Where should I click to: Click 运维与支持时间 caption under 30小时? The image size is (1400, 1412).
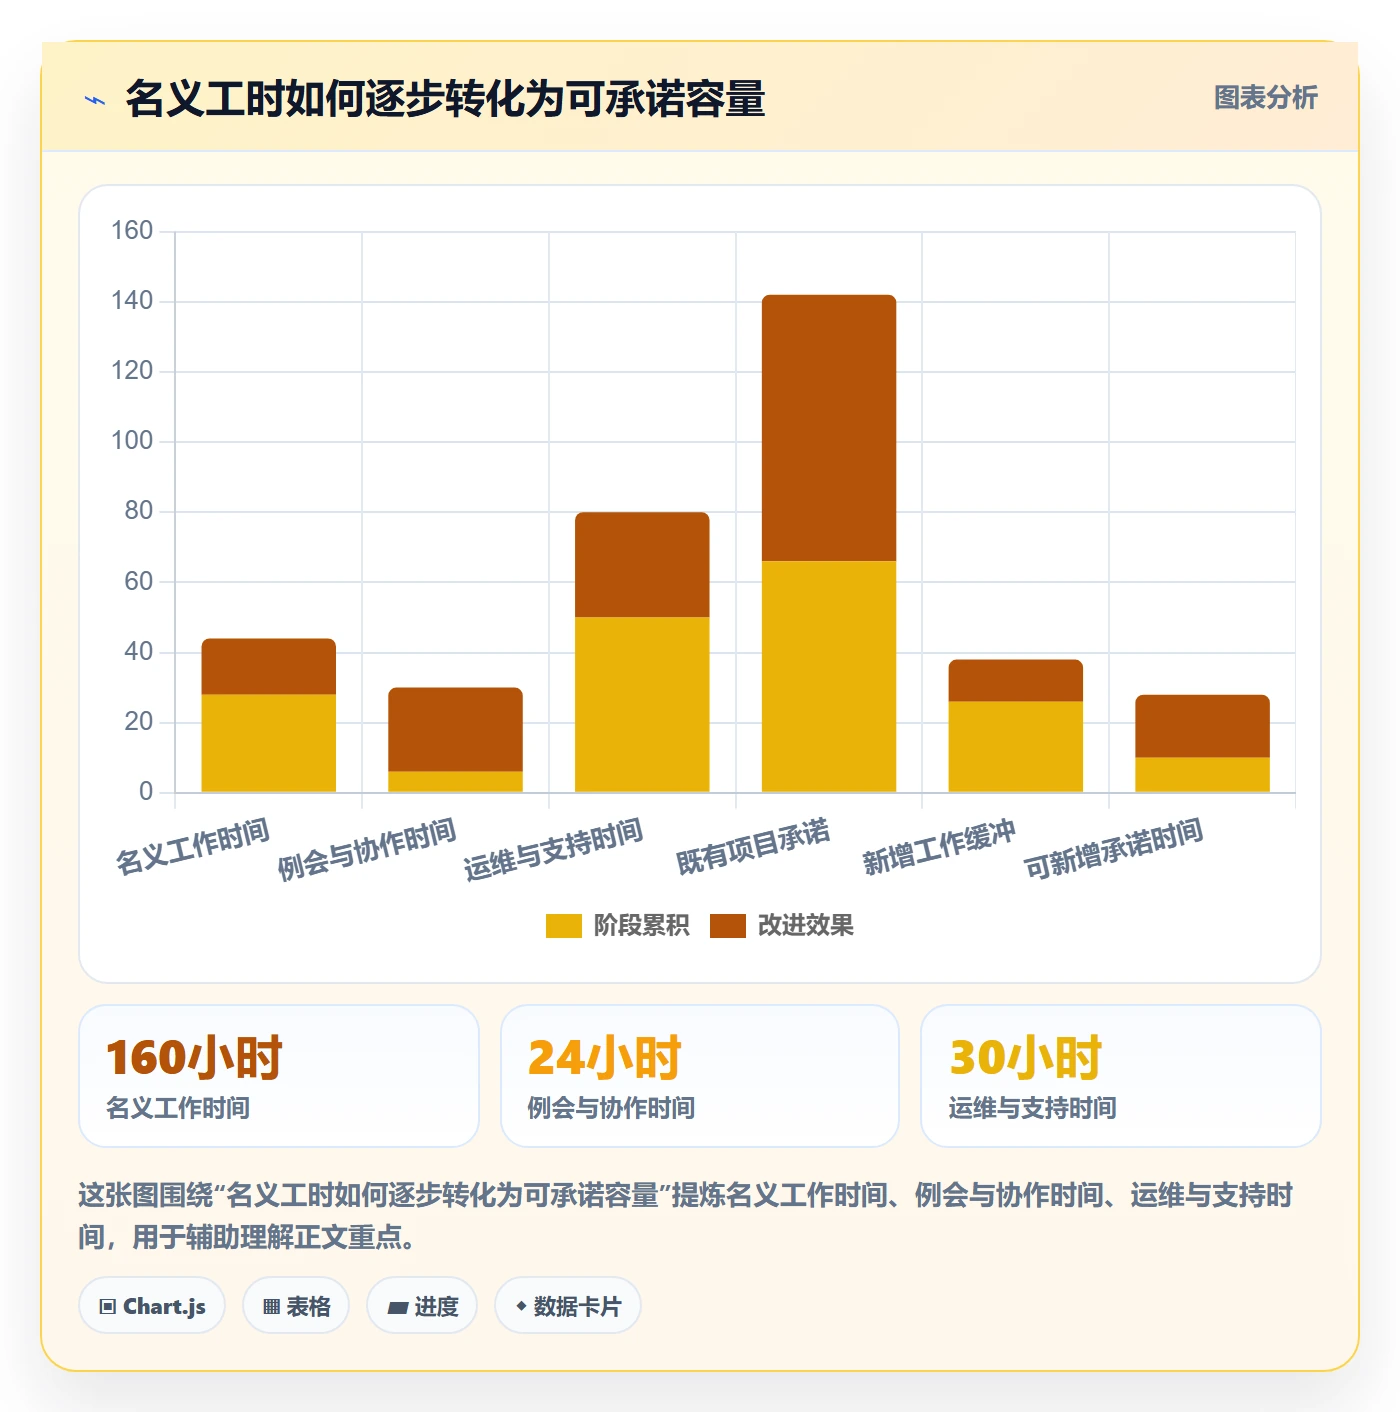click(x=1032, y=1108)
